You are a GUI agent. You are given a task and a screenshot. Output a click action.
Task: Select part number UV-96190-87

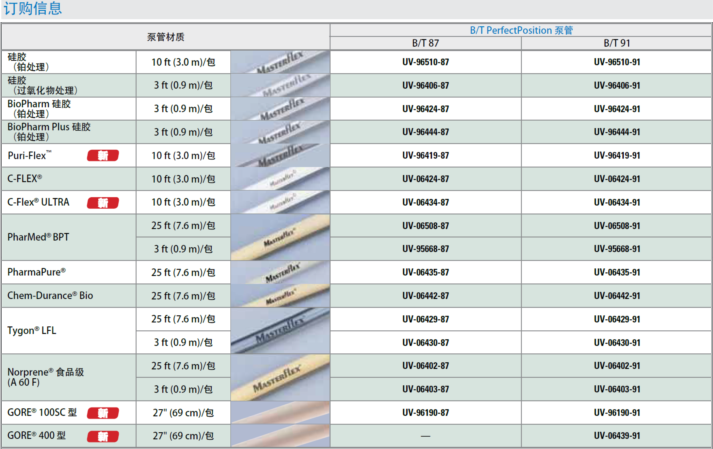point(426,413)
